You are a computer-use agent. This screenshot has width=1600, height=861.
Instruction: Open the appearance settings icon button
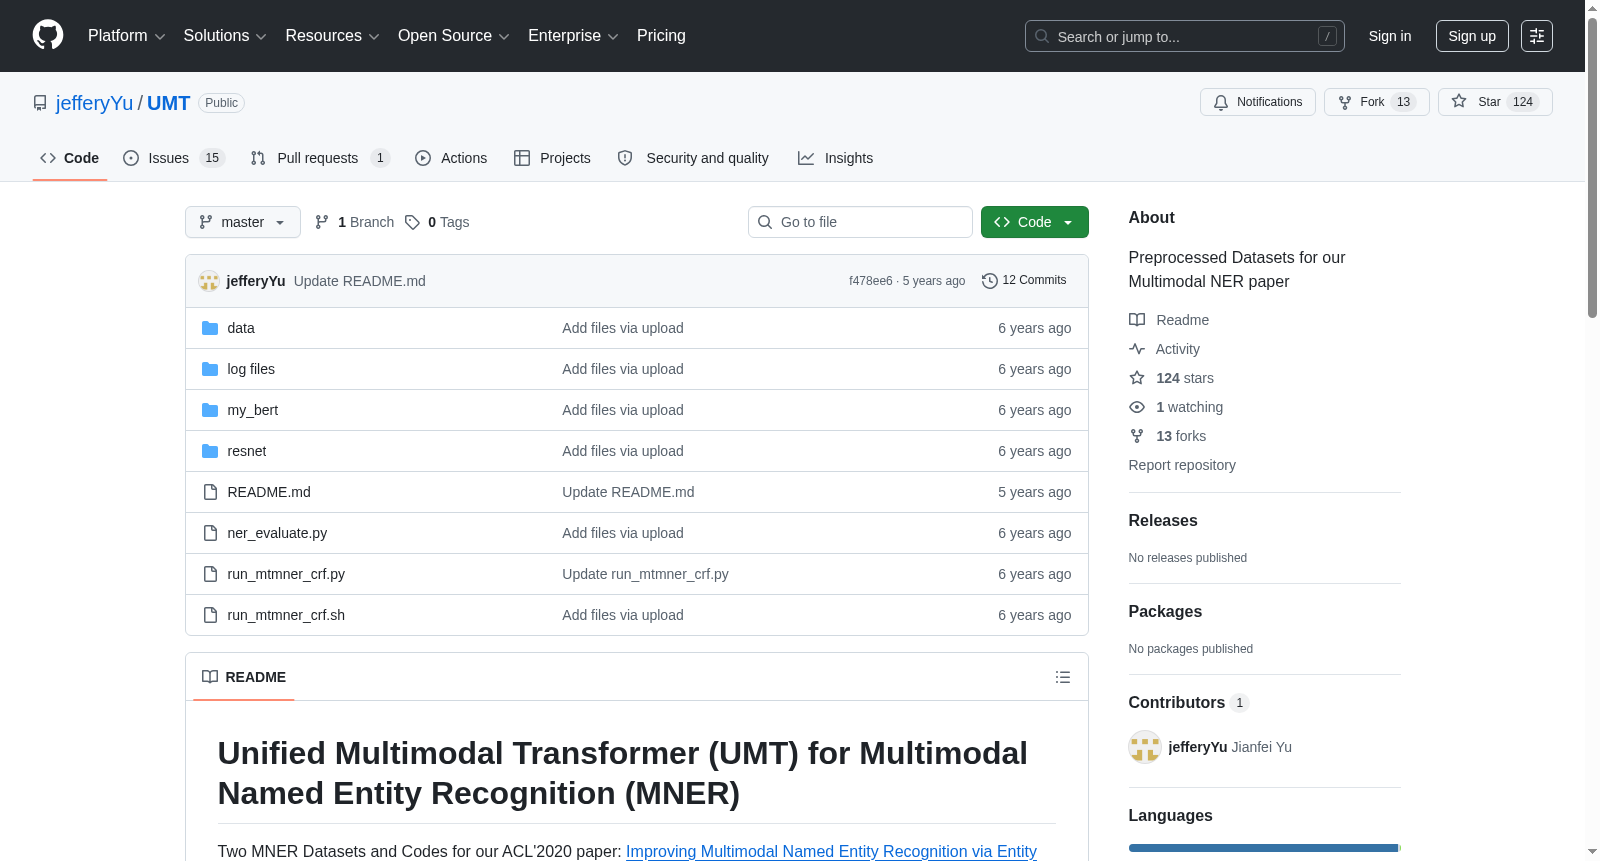point(1537,36)
